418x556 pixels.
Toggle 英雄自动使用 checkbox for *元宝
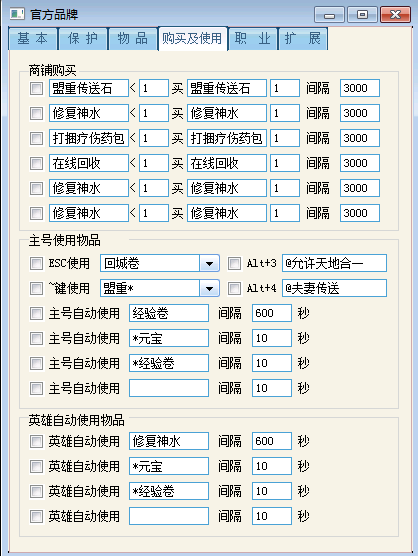[x=36, y=466]
